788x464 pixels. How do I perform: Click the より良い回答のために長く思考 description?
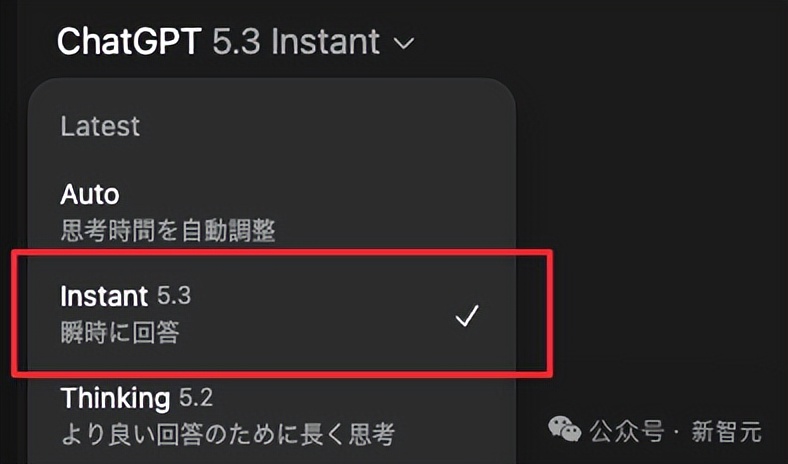pos(228,434)
